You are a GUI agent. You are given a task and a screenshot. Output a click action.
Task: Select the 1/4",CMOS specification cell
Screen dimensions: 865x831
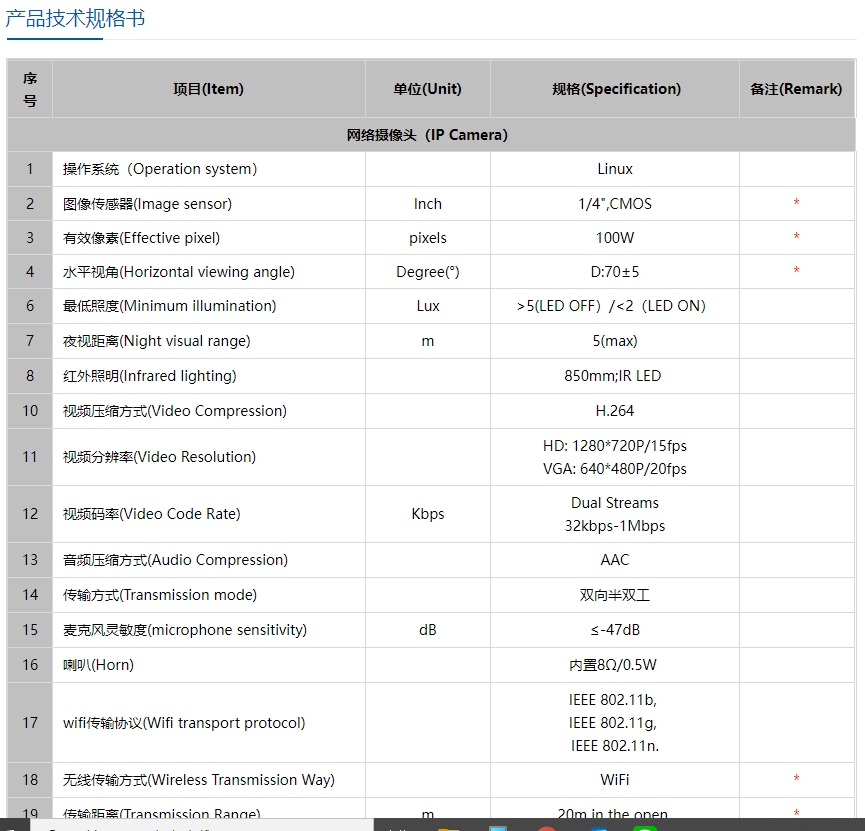pyautogui.click(x=614, y=204)
